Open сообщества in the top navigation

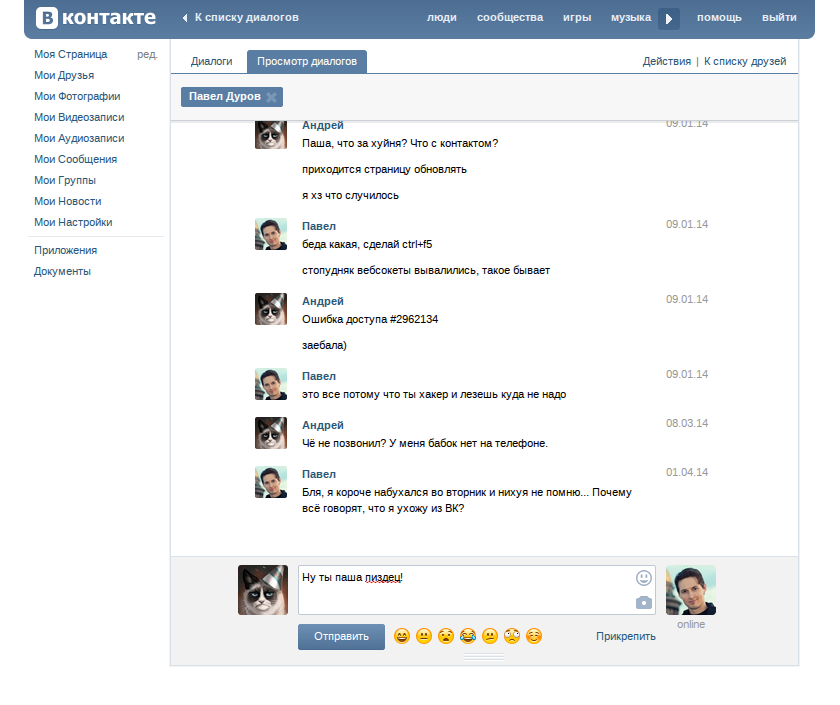click(510, 18)
